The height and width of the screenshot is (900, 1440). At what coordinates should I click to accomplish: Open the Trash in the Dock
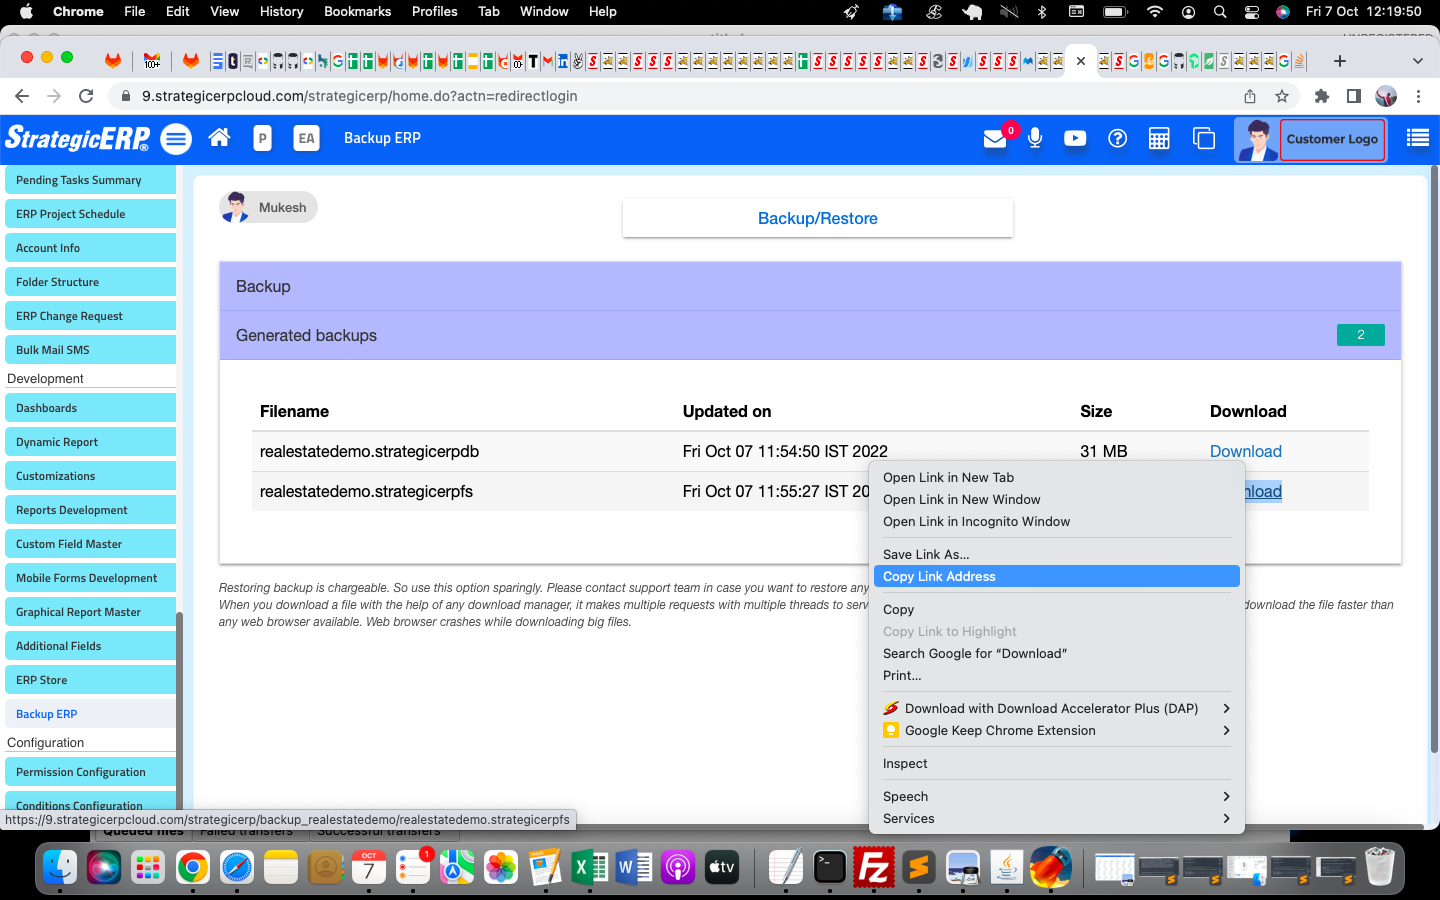[x=1379, y=867]
